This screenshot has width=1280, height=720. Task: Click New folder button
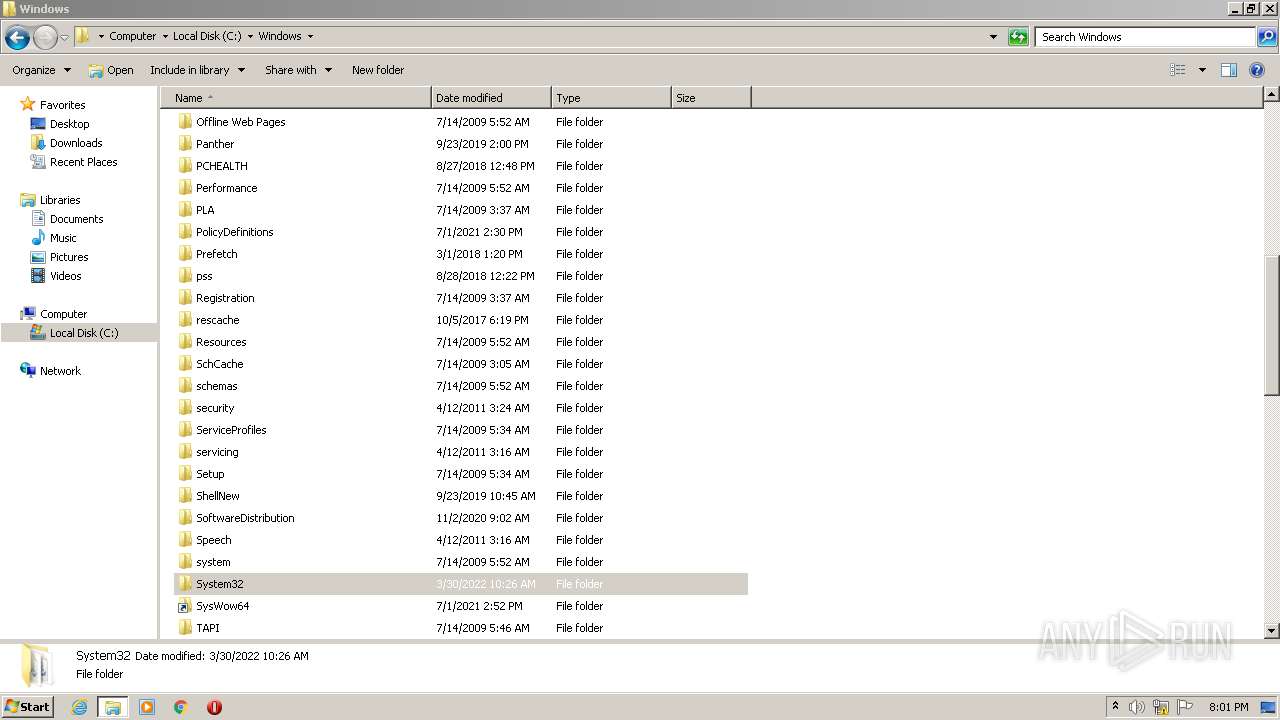pos(378,70)
